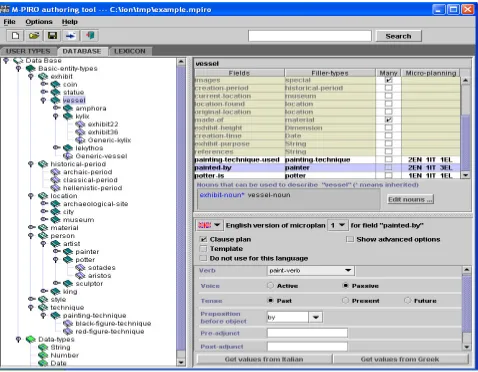Click the icon beside red-figure-technique

click(x=68, y=331)
